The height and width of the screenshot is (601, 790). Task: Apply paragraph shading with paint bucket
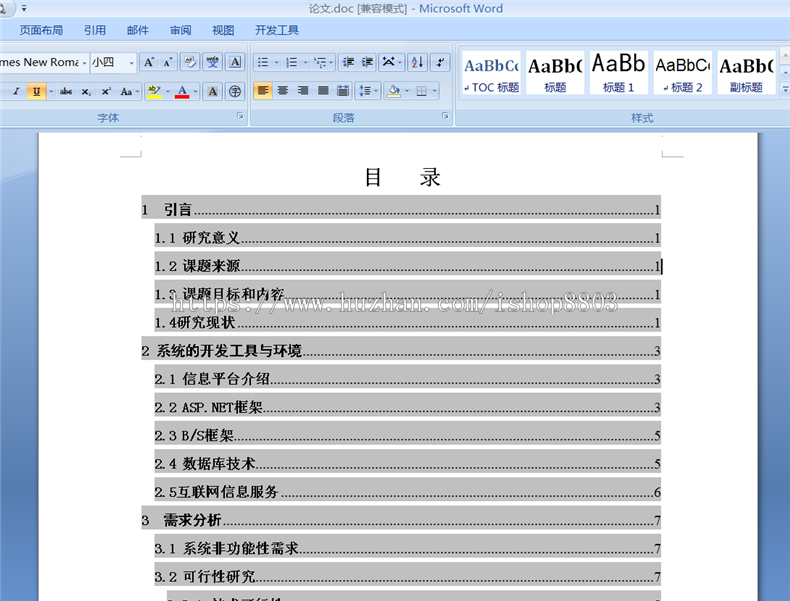point(394,91)
